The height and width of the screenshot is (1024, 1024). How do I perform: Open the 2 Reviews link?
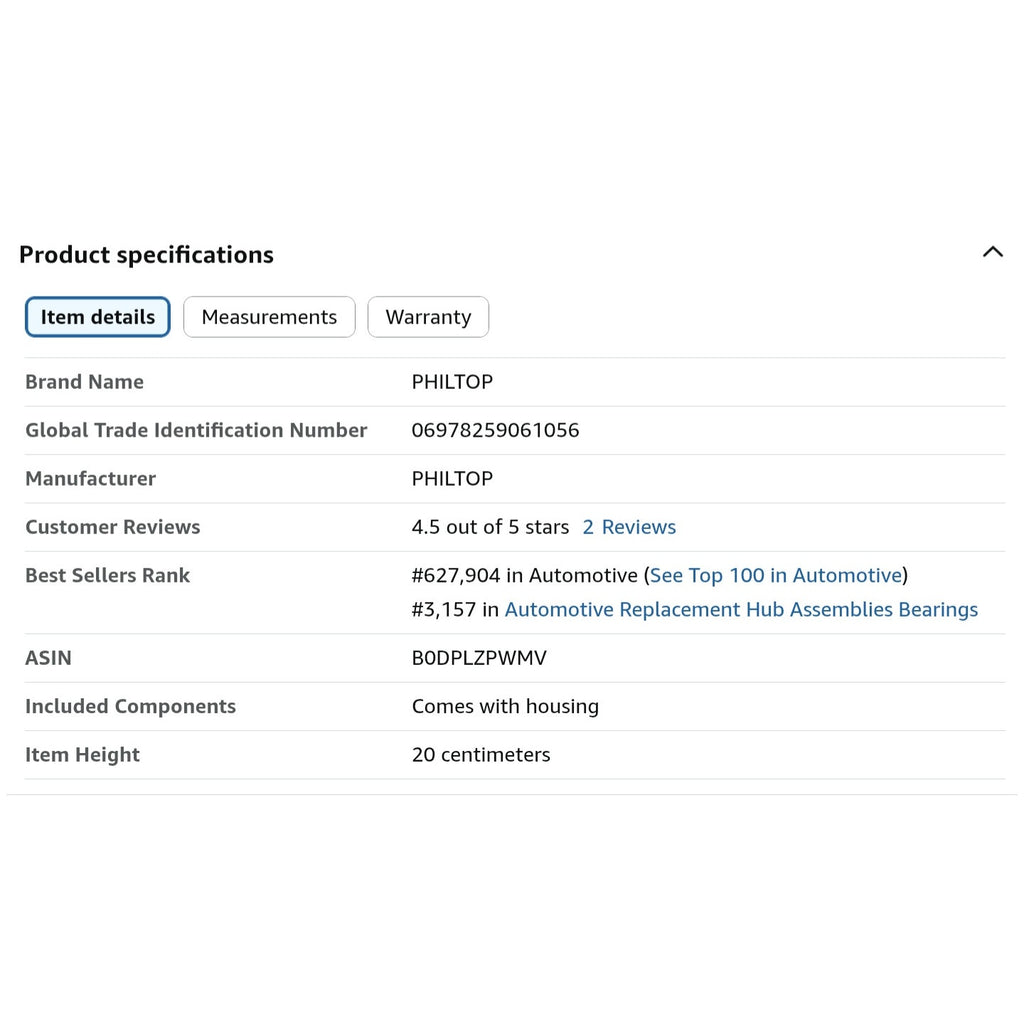(x=629, y=527)
